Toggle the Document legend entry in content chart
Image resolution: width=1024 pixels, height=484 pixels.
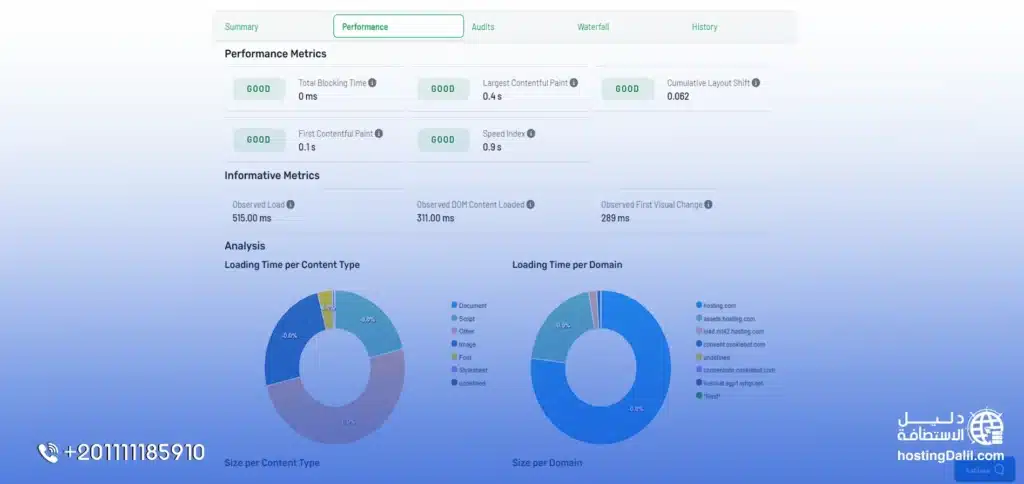coord(472,305)
